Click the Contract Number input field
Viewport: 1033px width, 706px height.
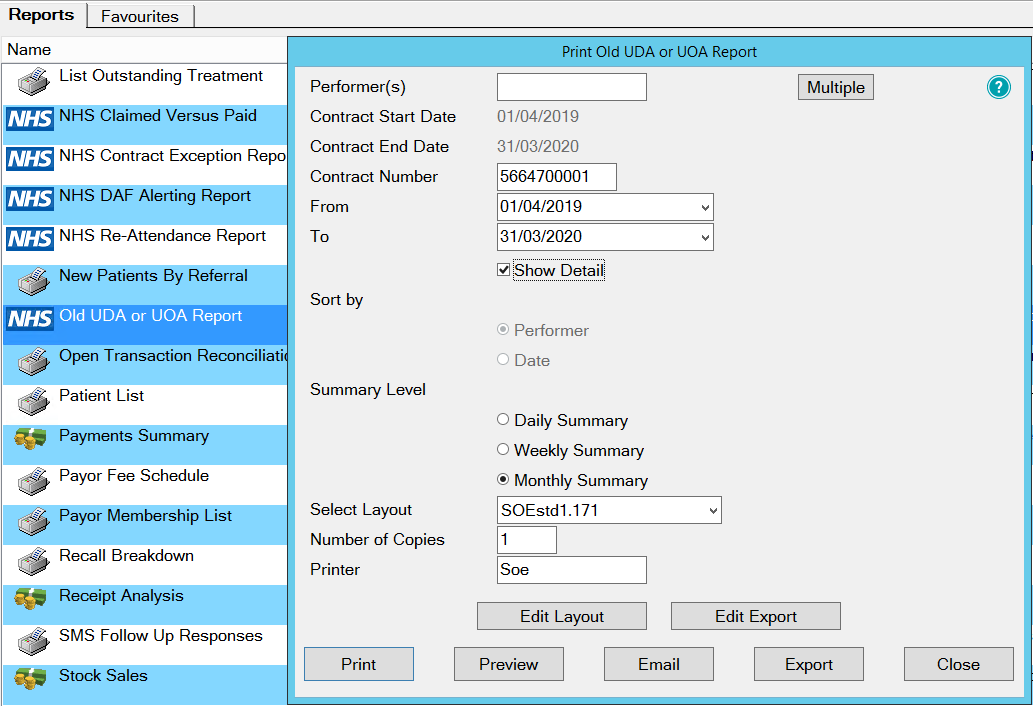(556, 177)
